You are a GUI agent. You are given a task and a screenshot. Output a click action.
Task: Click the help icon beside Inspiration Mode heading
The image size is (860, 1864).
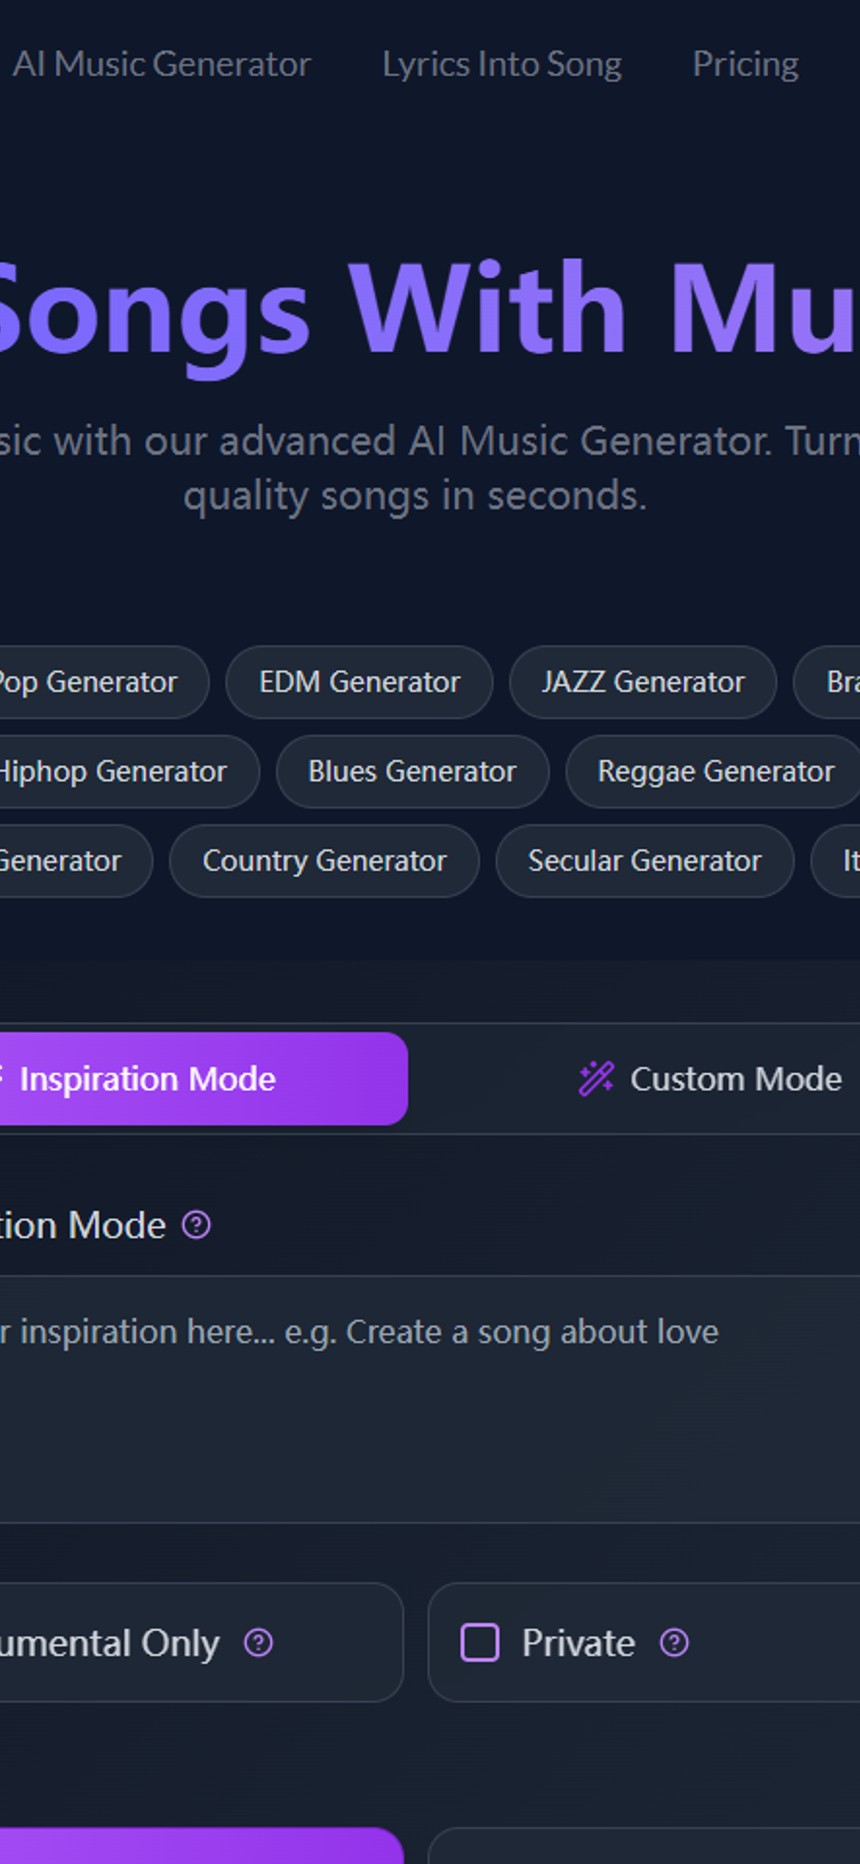coord(196,1225)
